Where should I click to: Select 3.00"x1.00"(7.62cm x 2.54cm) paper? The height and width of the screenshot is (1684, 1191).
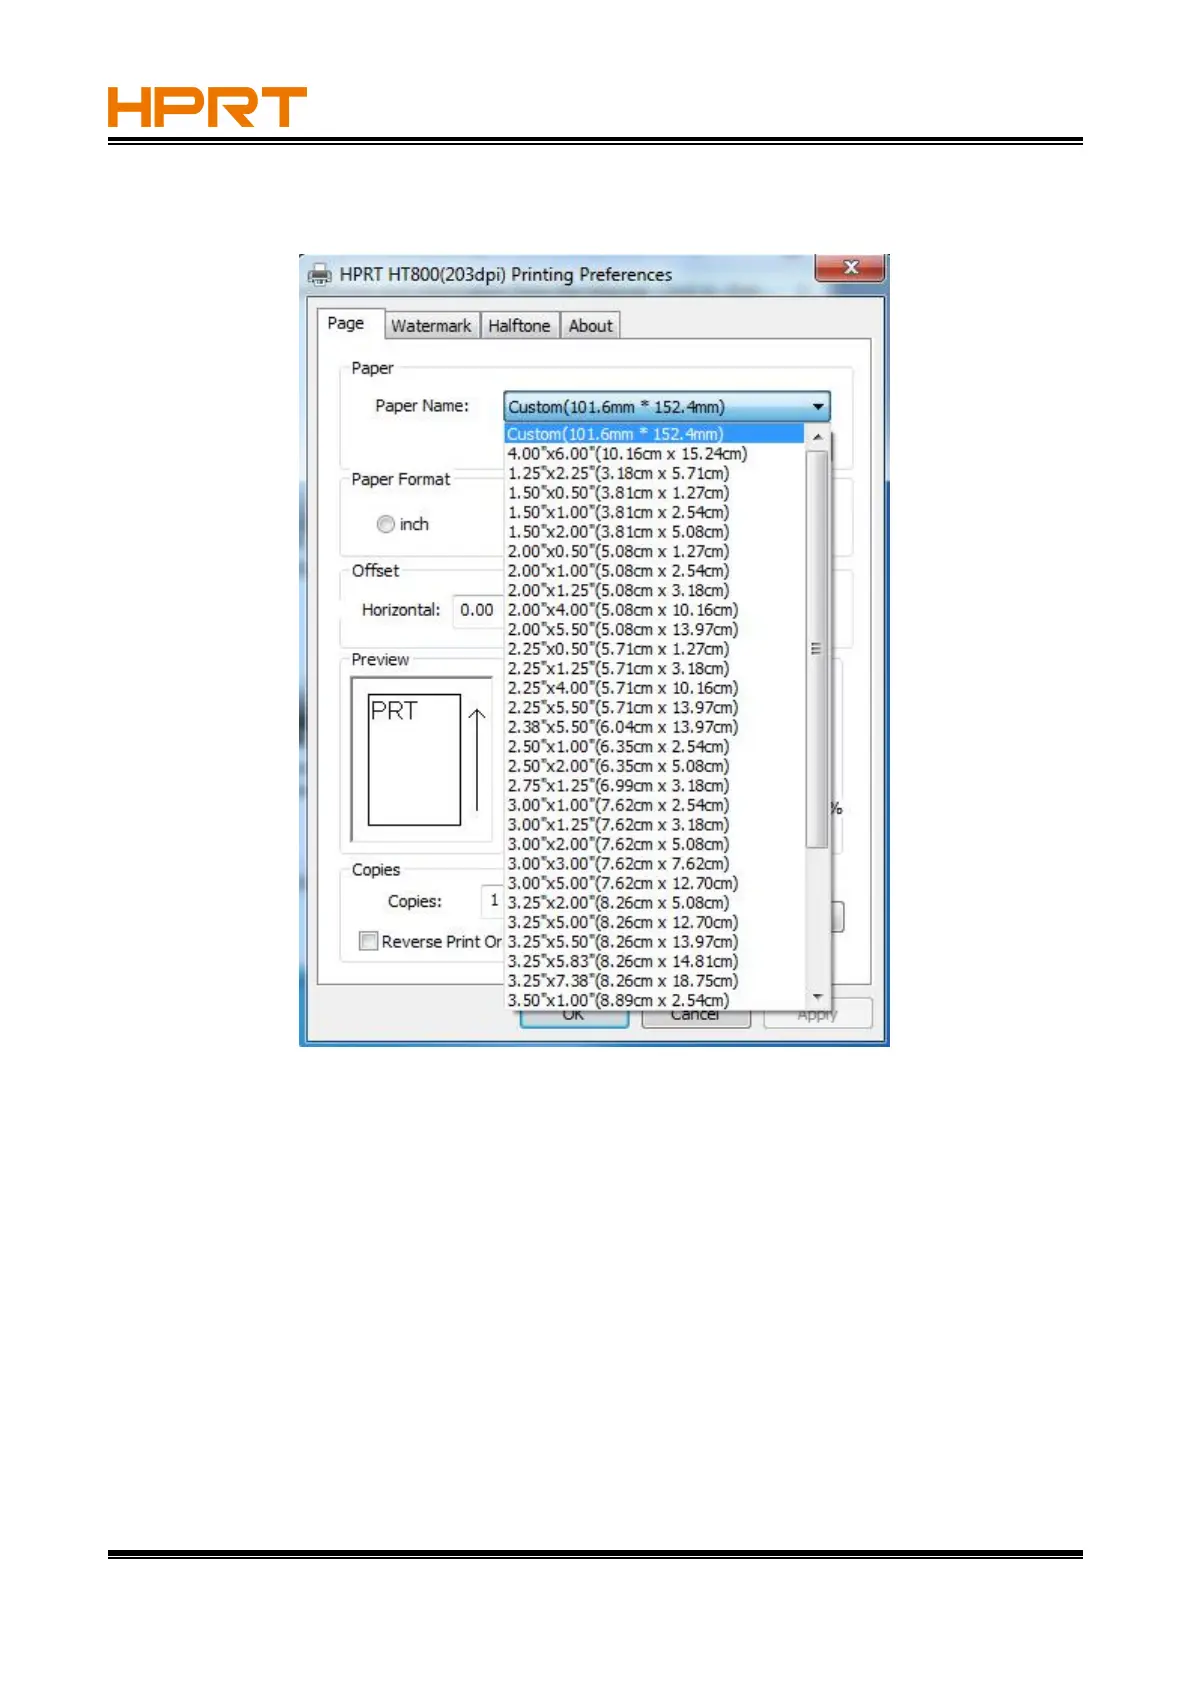pos(654,804)
